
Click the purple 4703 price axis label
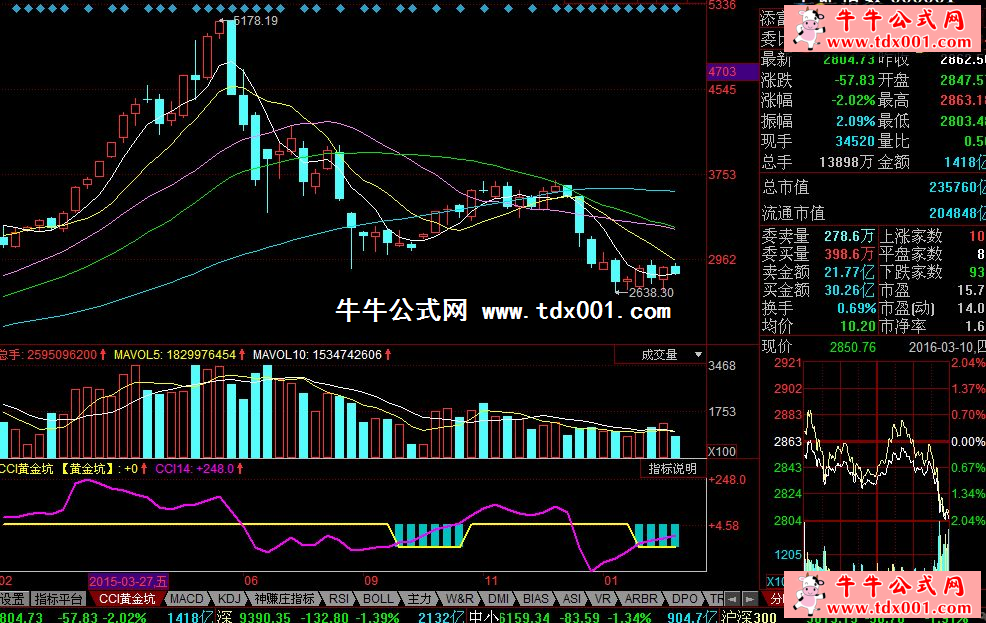pos(721,72)
